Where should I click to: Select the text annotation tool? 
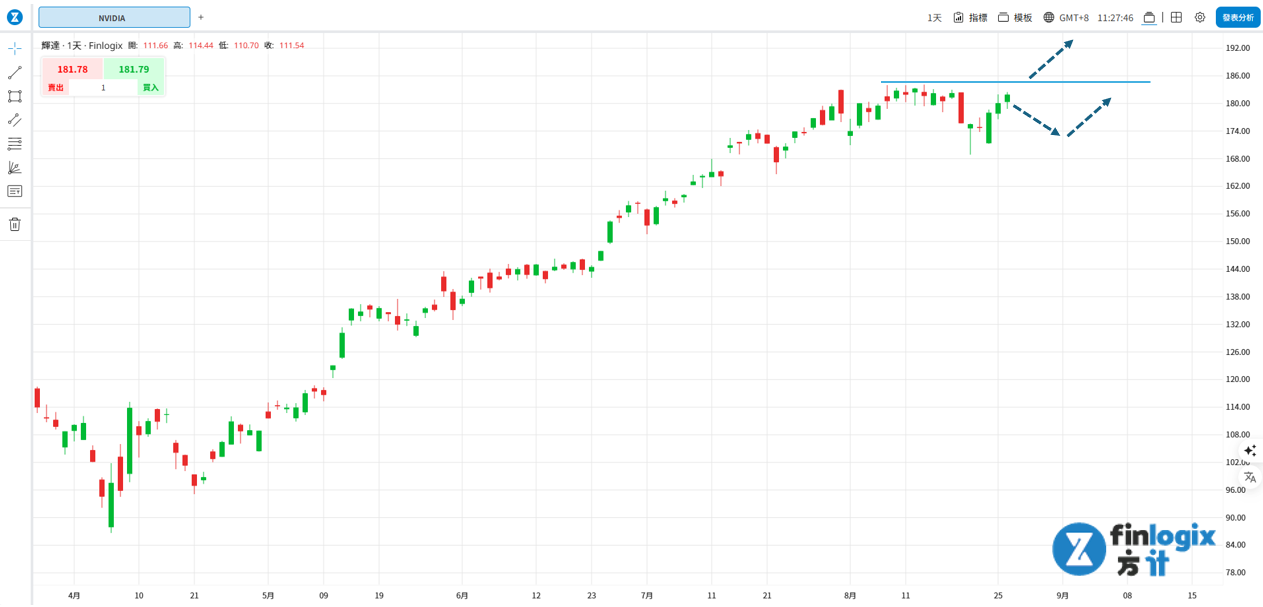click(x=15, y=191)
